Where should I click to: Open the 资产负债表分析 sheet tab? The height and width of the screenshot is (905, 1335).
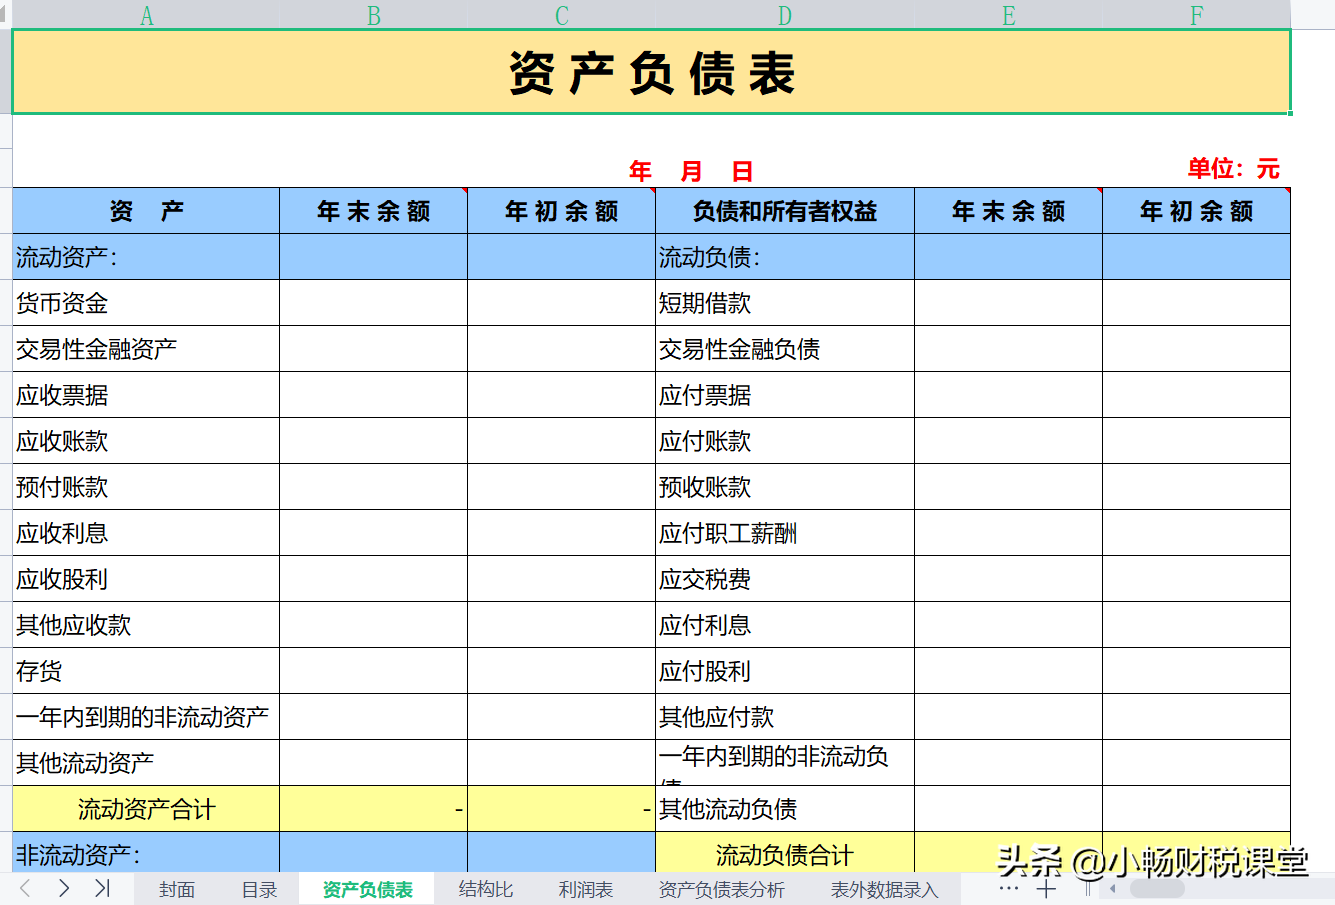(722, 890)
